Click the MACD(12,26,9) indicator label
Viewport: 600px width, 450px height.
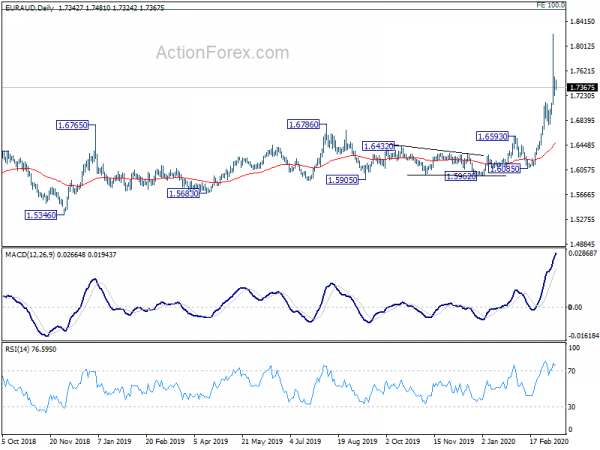[x=60, y=254]
